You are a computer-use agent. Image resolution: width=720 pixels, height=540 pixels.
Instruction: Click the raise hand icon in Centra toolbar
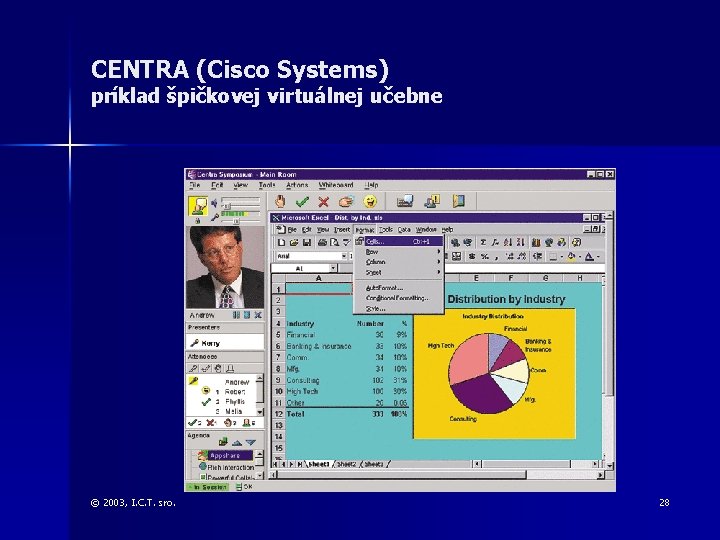[x=280, y=201]
